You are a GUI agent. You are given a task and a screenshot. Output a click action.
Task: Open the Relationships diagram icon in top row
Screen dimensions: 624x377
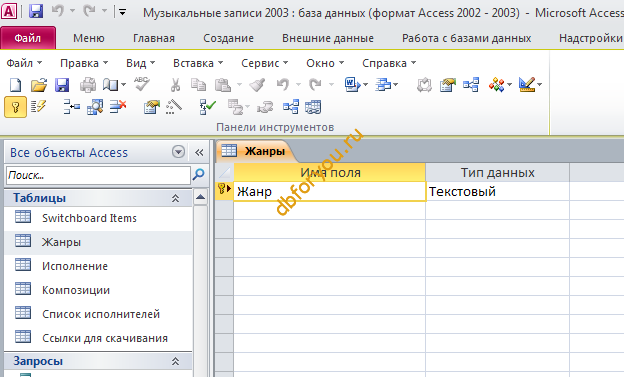tap(471, 85)
